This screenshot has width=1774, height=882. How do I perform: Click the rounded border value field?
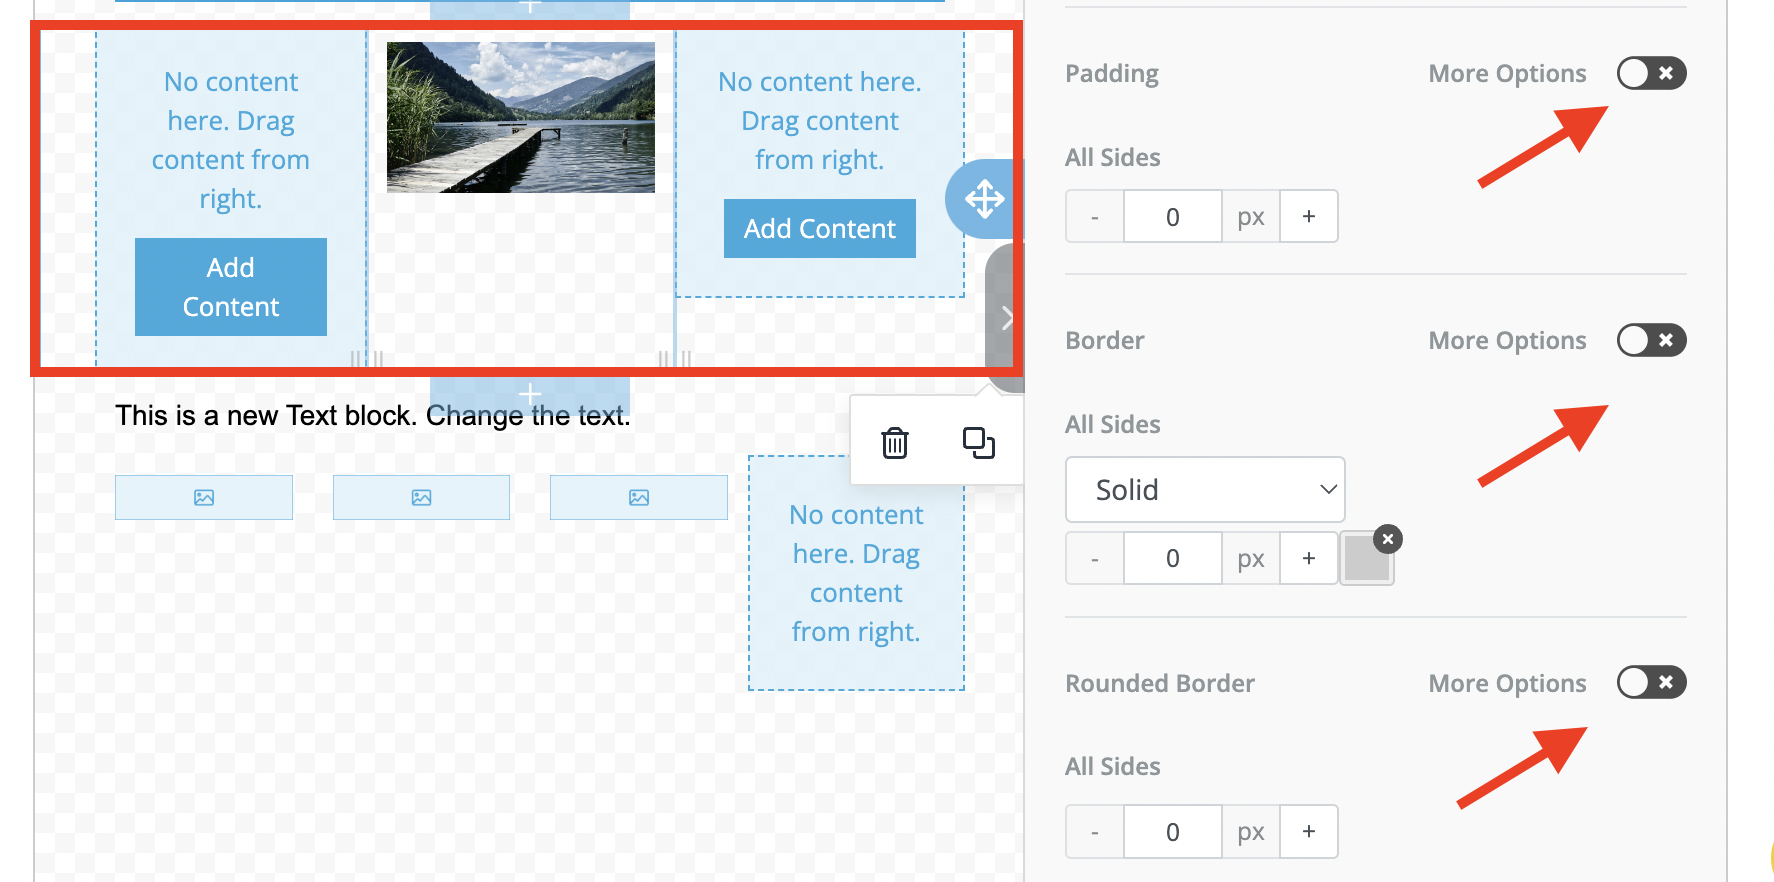coord(1172,831)
